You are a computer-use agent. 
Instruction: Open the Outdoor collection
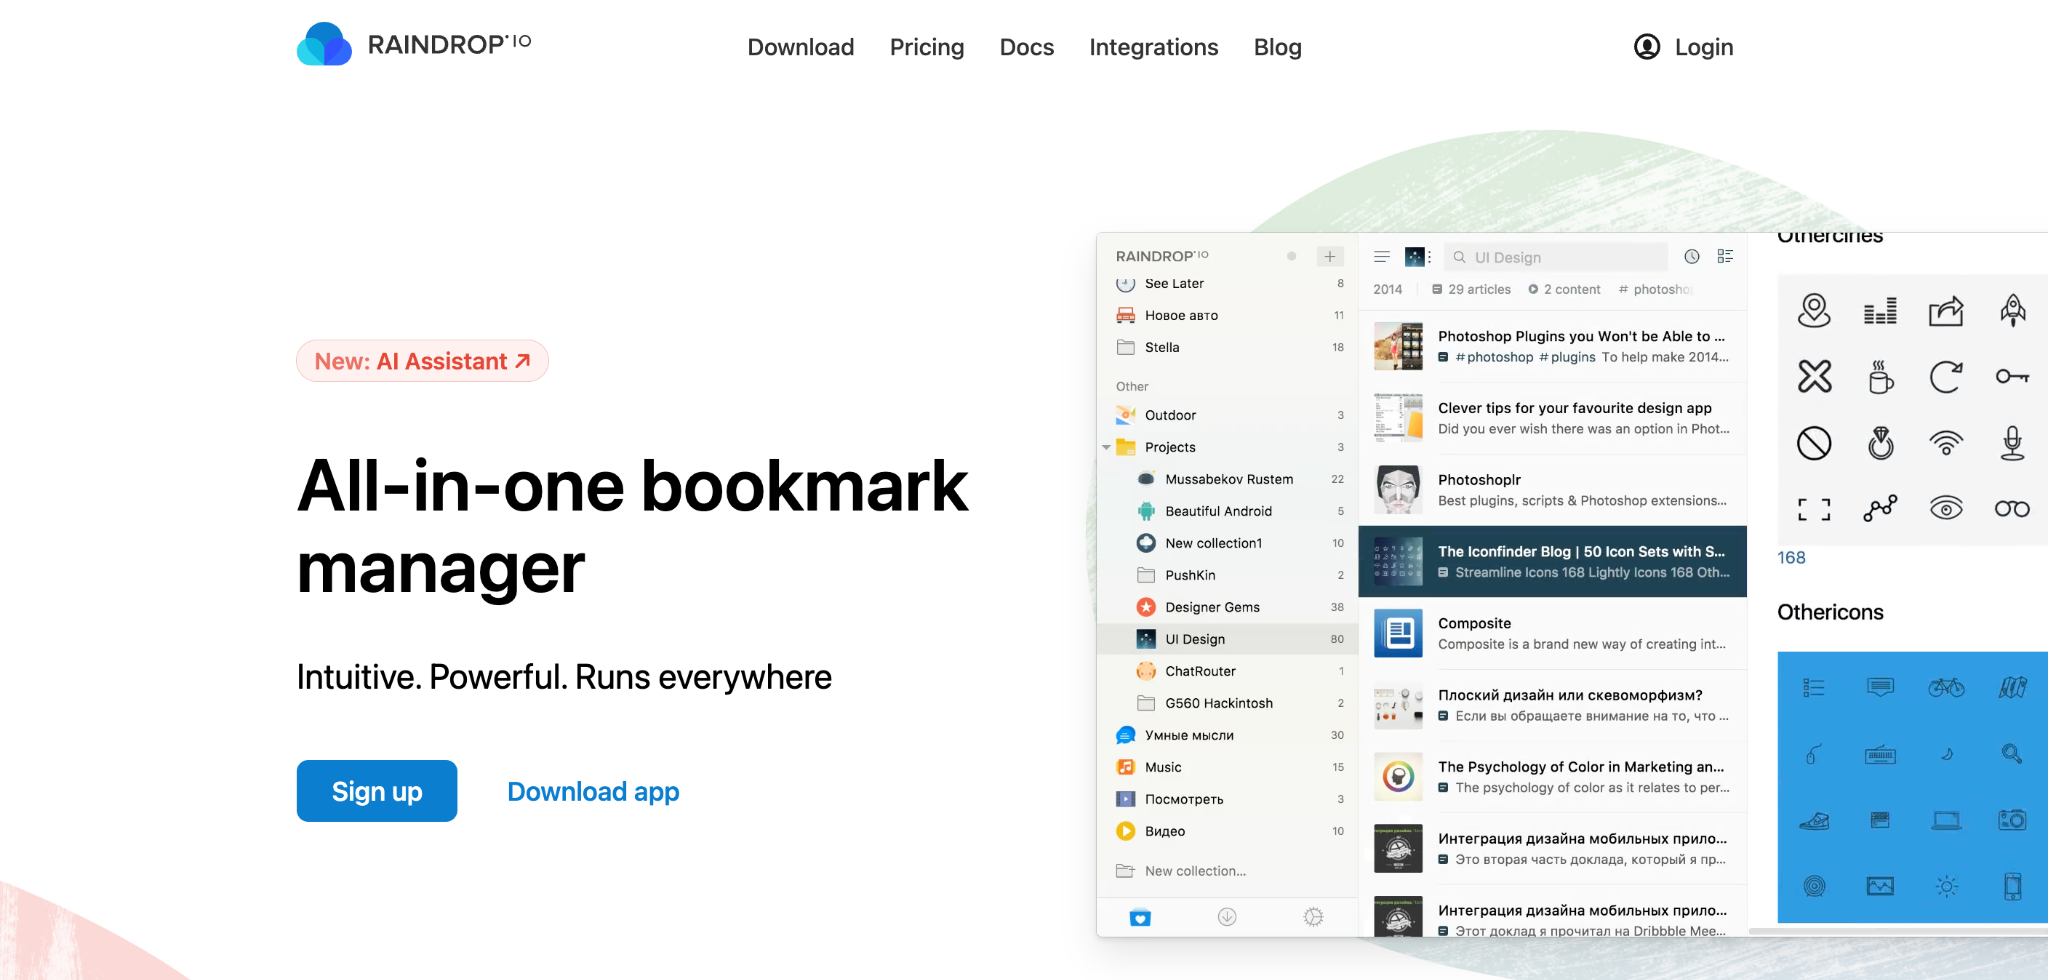(x=1227, y=415)
